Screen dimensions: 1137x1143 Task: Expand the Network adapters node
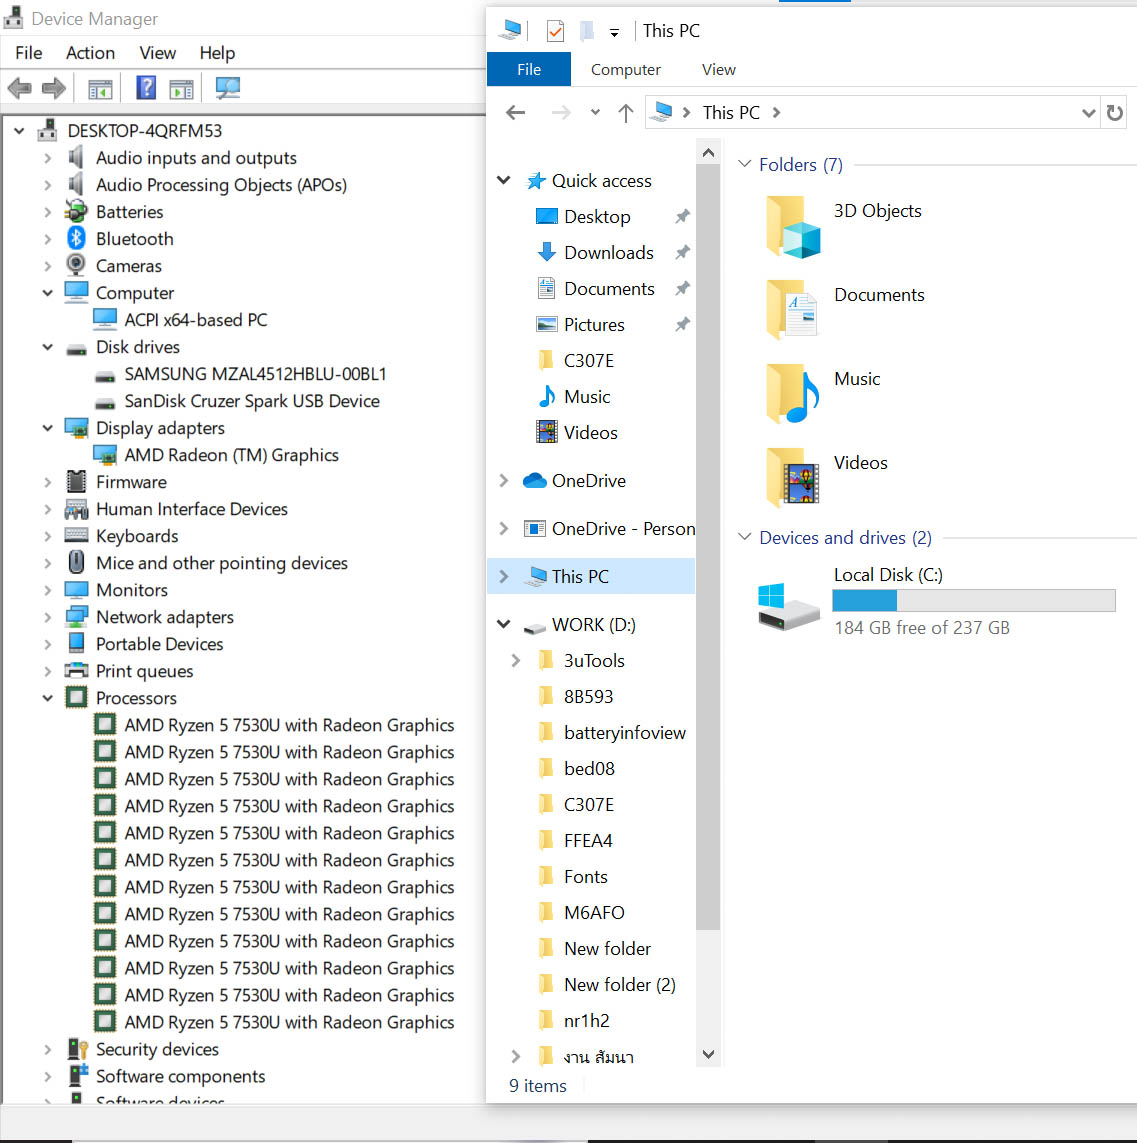coord(47,617)
